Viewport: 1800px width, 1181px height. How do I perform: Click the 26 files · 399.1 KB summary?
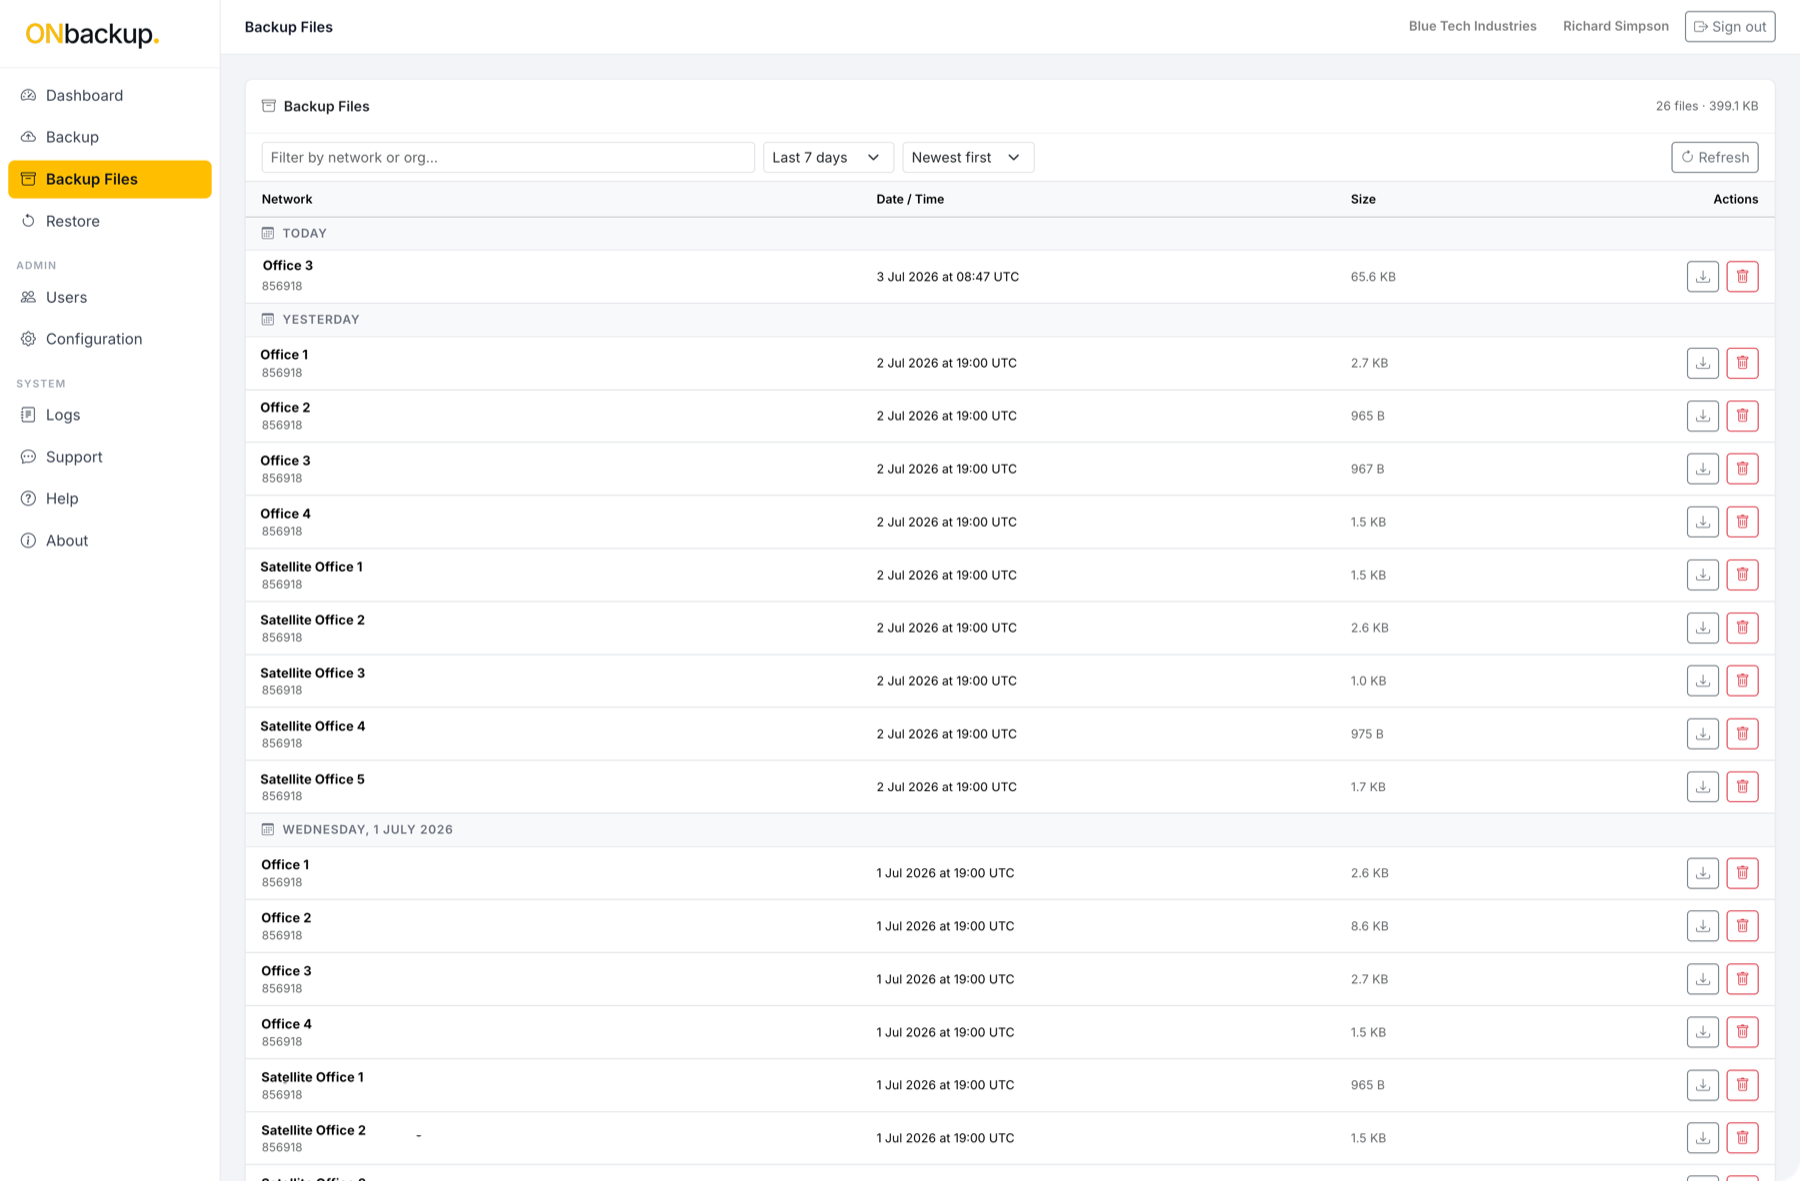point(1706,106)
